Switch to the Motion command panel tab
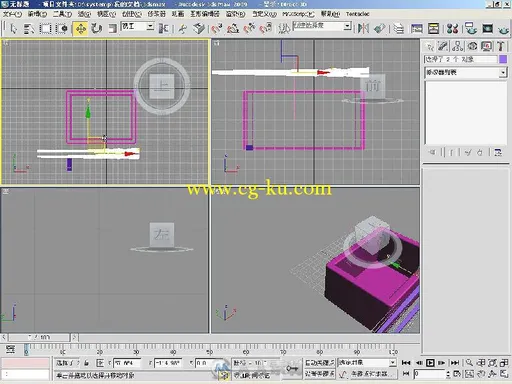The width and height of the screenshot is (512, 384). coord(472,46)
